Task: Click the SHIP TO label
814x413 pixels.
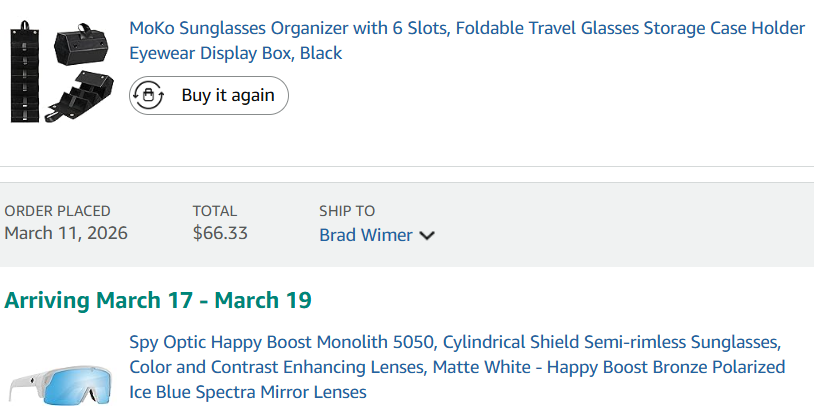Action: point(347,211)
